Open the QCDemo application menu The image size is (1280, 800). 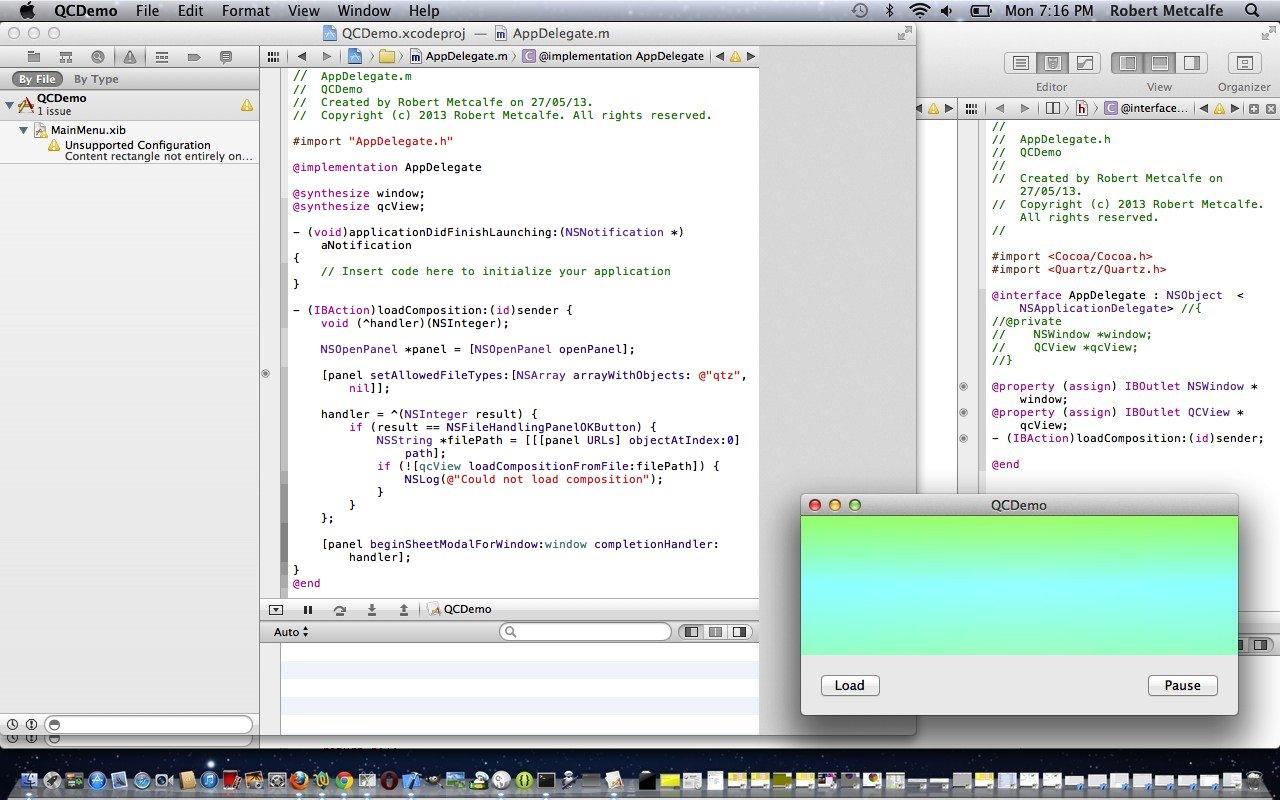pyautogui.click(x=85, y=11)
